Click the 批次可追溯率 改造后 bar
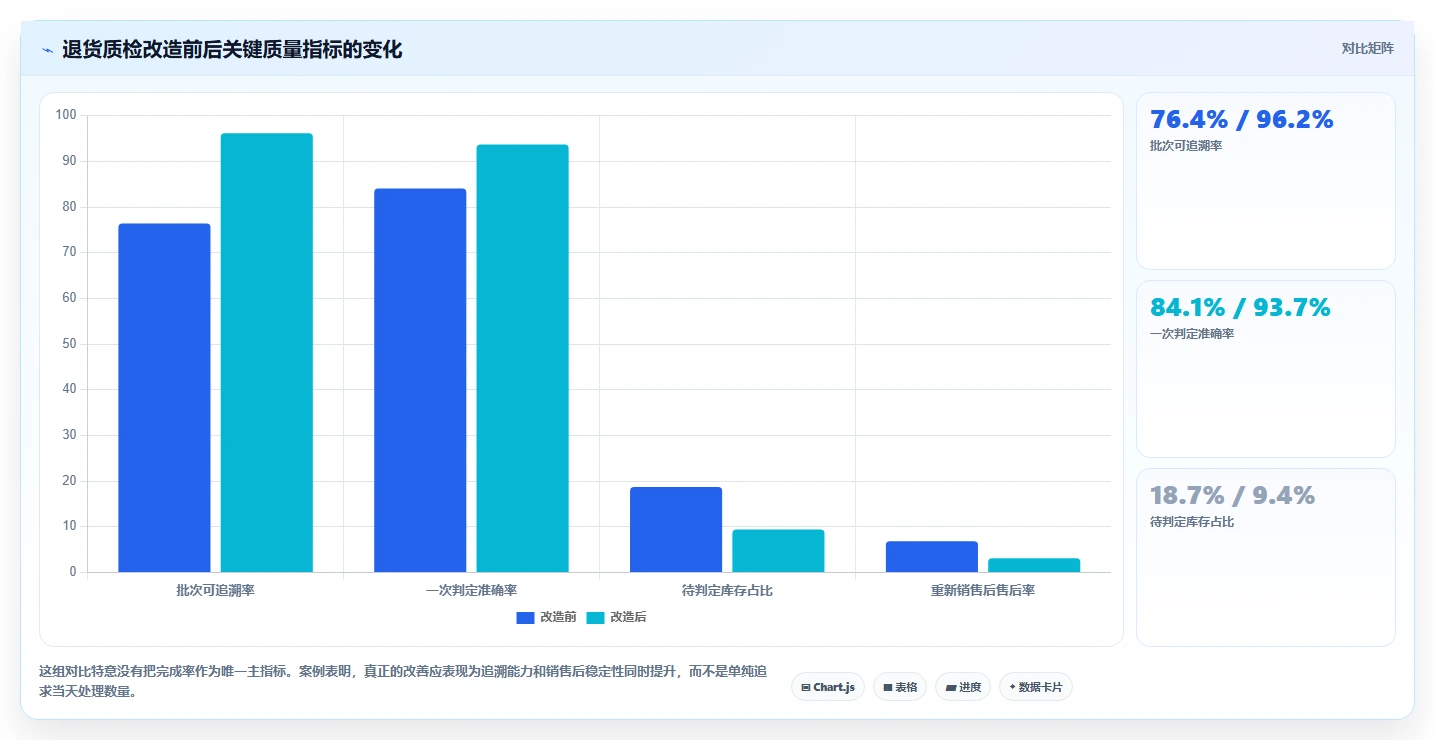1435x740 pixels. pos(267,353)
